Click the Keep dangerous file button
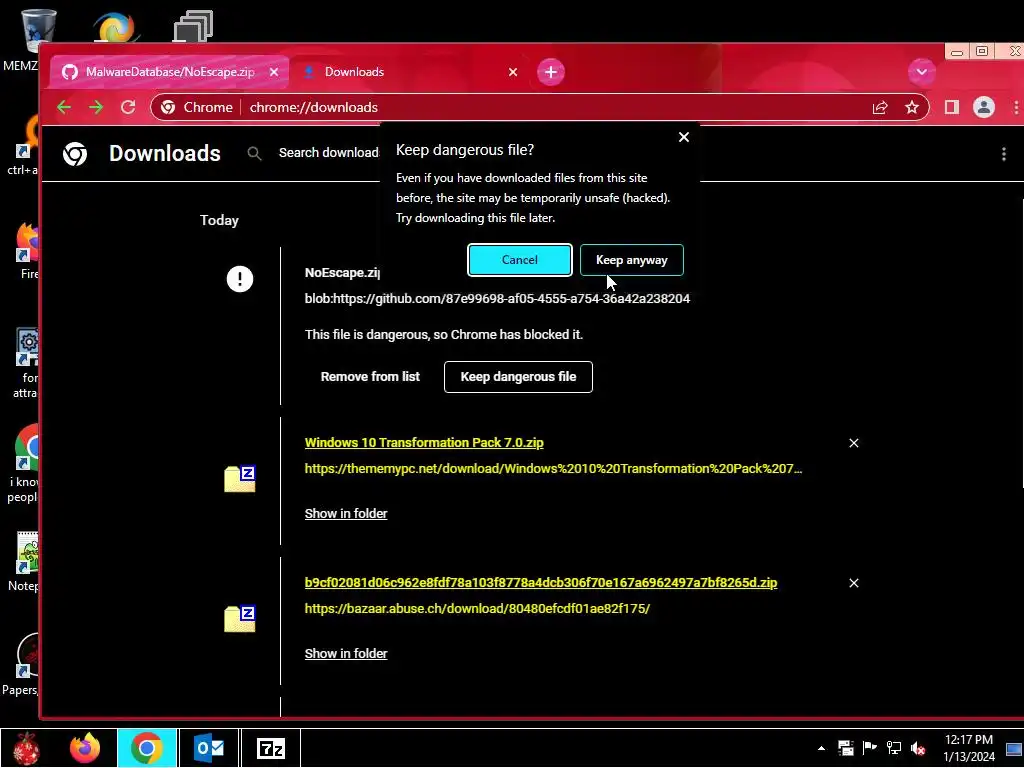 tap(519, 377)
